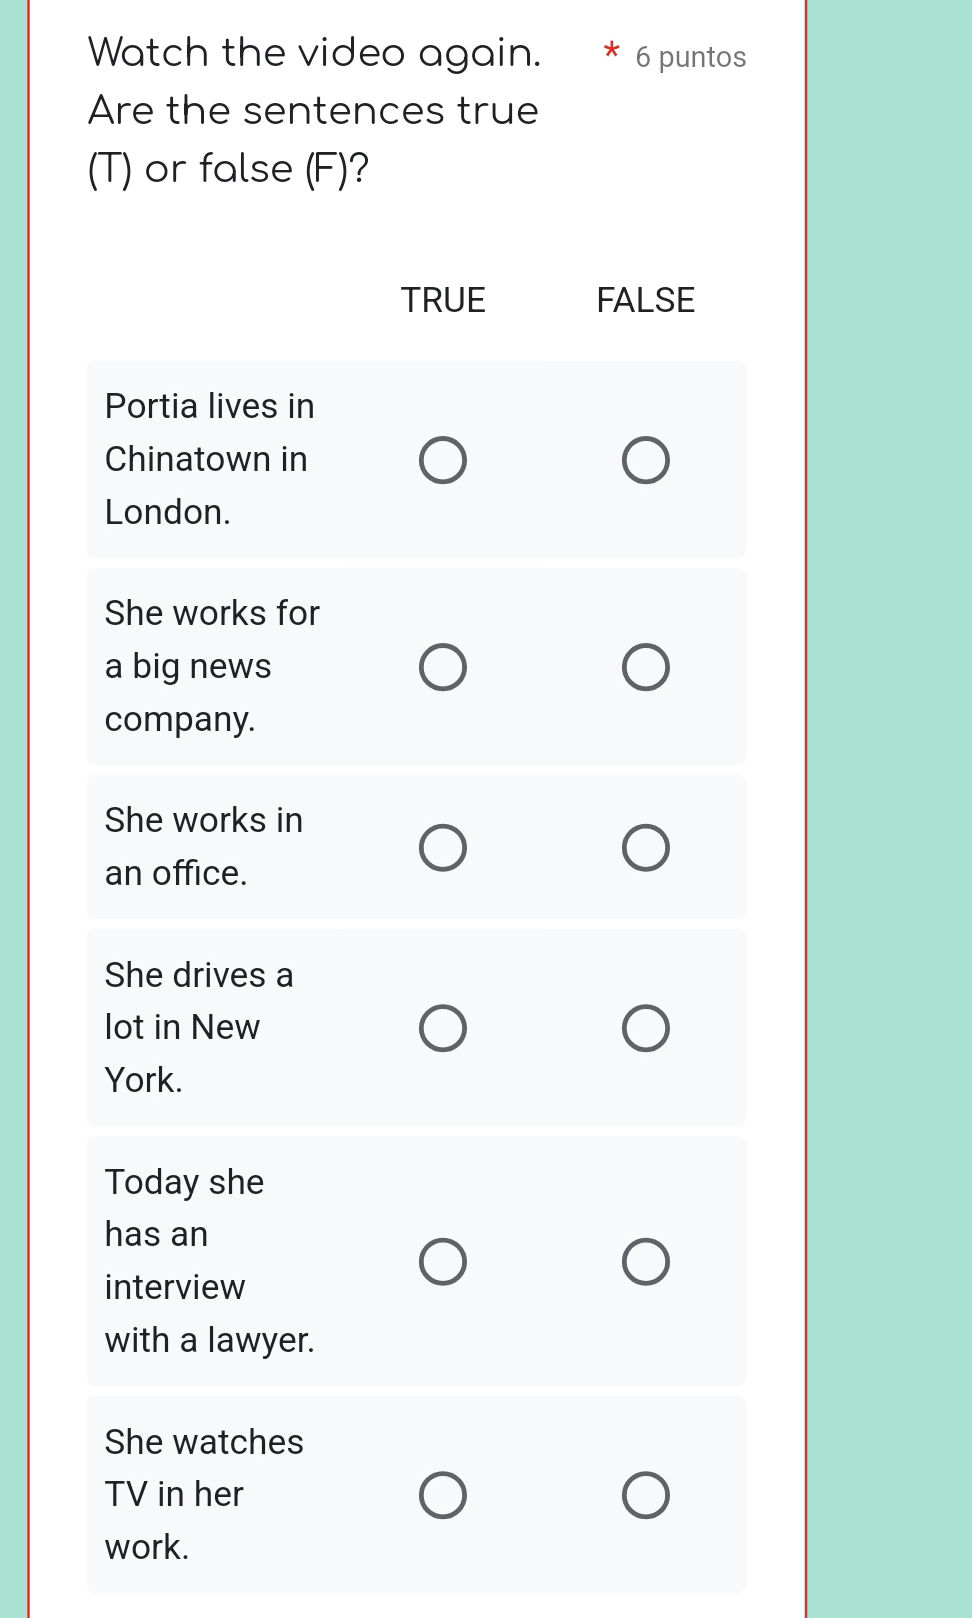
Task: Click the FALSE column header
Action: 645,300
